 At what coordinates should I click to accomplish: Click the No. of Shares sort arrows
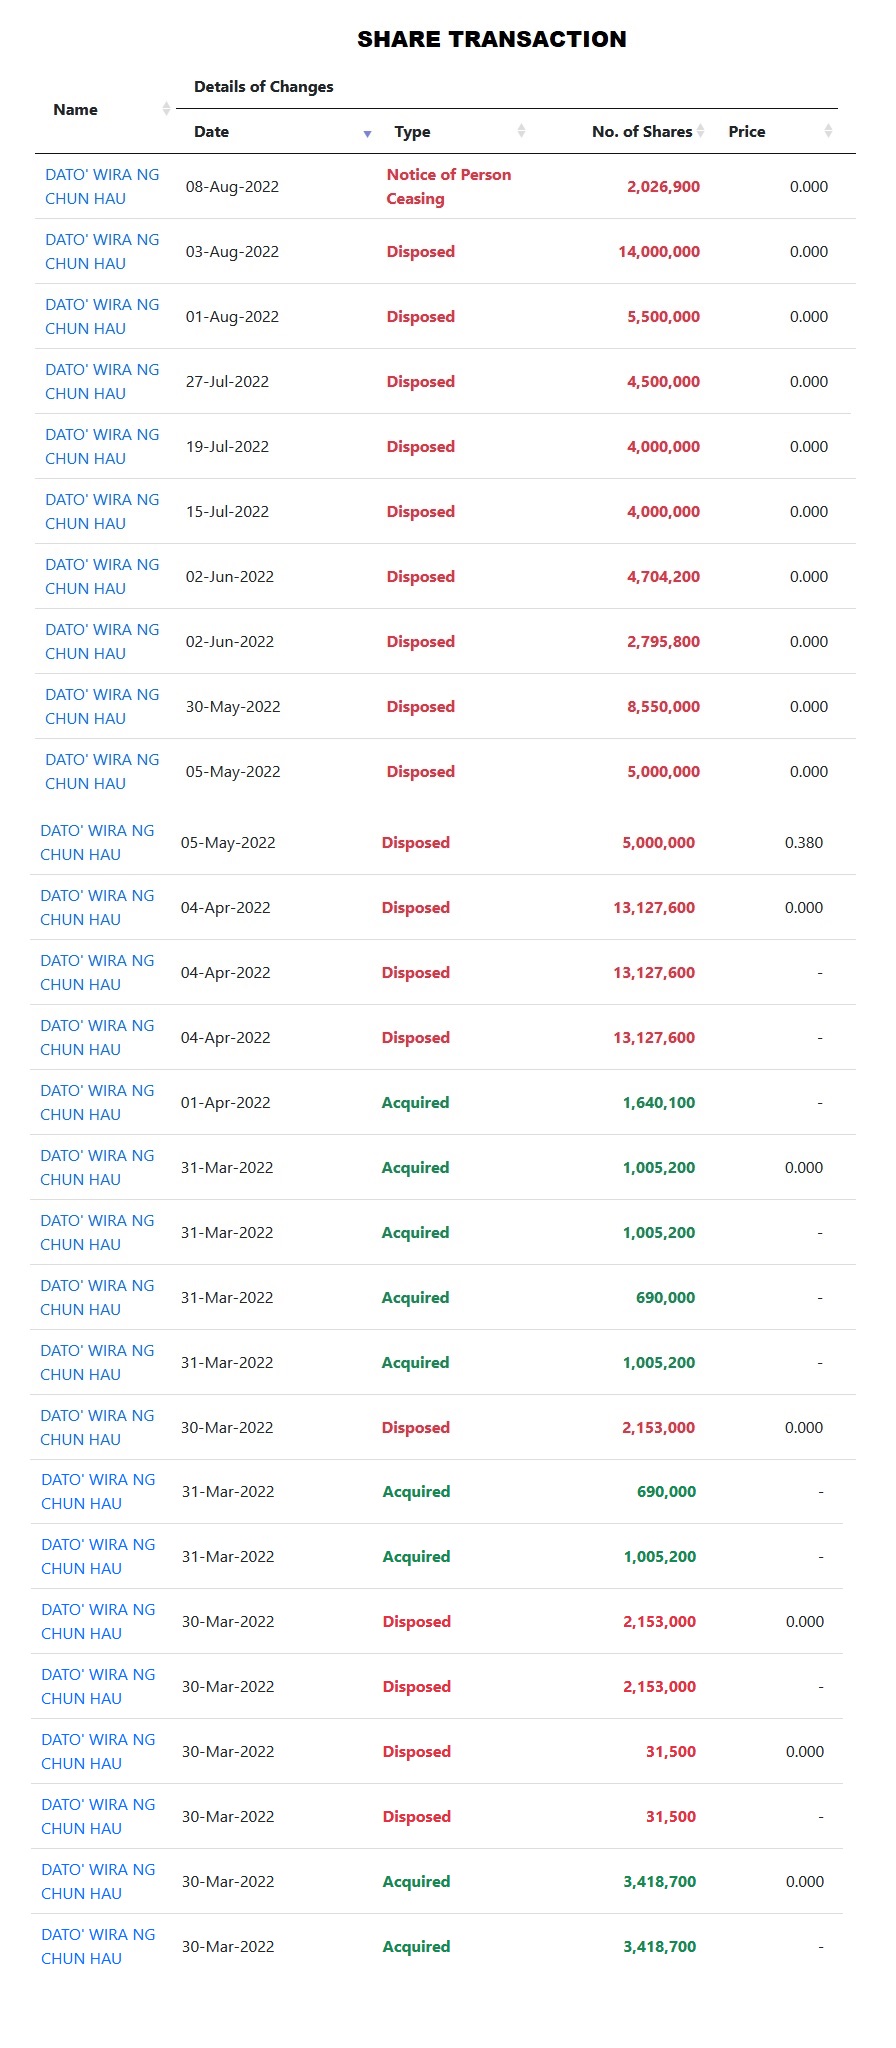pos(701,131)
